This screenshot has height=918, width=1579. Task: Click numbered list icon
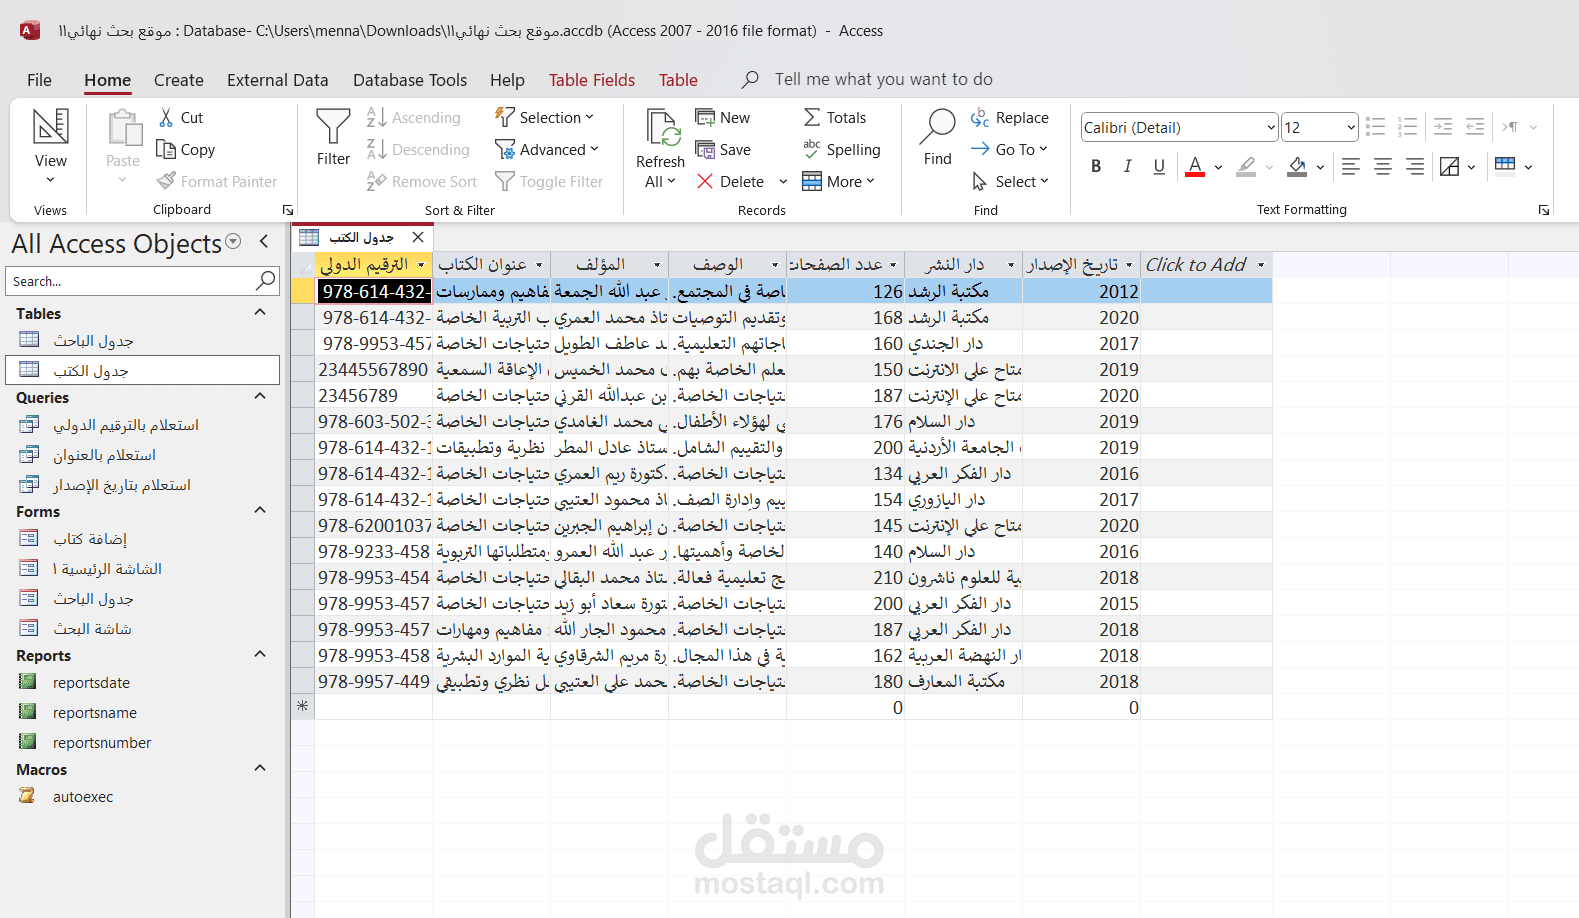click(1408, 127)
